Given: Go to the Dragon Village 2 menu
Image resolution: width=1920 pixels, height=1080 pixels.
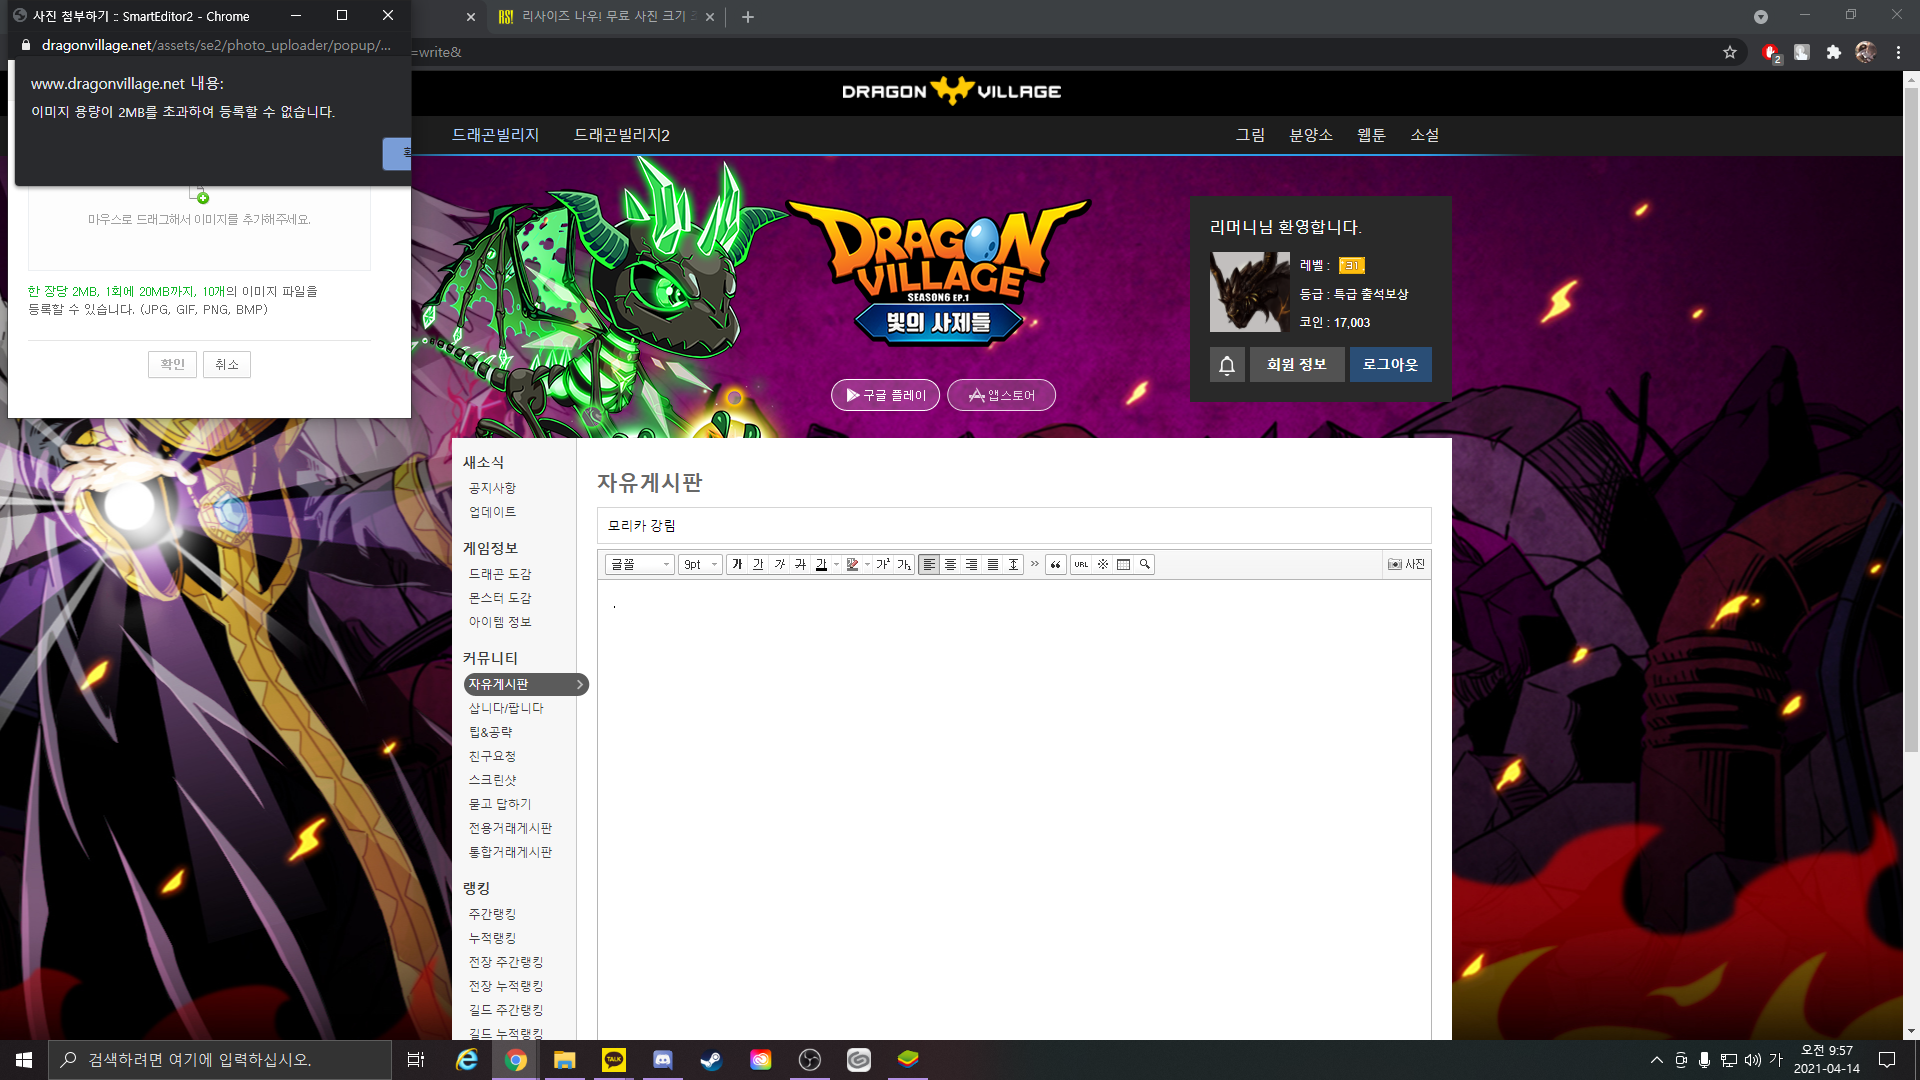Looking at the screenshot, I should click(622, 135).
